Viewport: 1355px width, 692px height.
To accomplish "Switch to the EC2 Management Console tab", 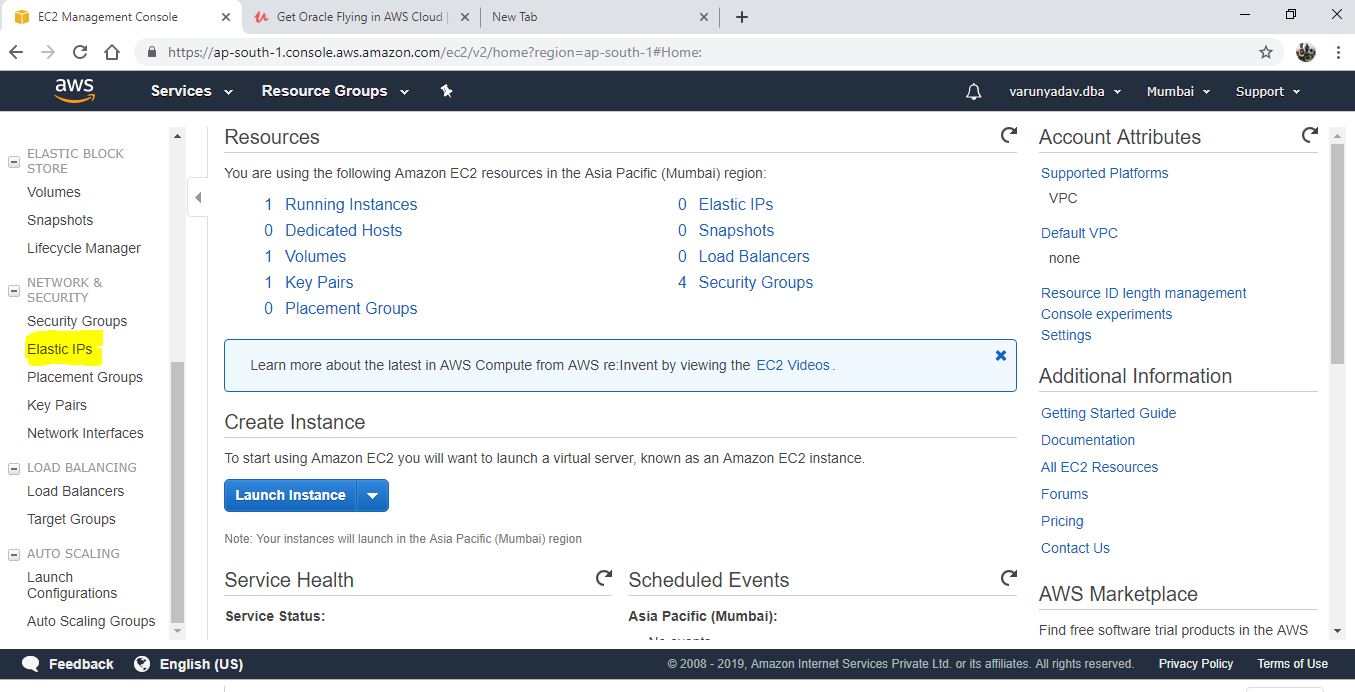I will point(119,17).
